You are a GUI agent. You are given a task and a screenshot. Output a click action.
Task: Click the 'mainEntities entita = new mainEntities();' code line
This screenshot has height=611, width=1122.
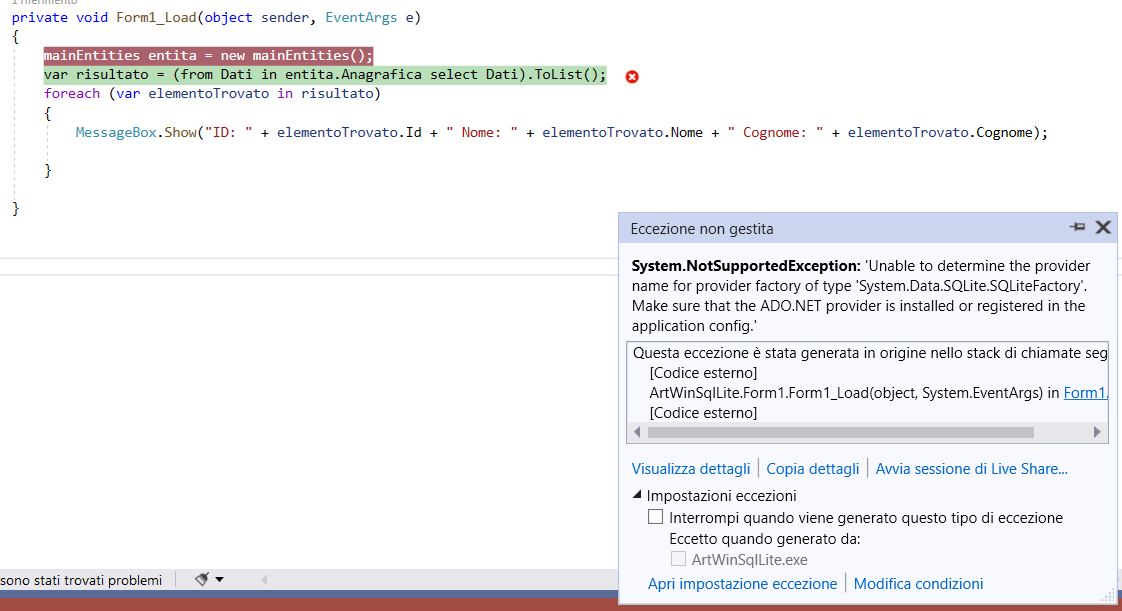coord(208,55)
